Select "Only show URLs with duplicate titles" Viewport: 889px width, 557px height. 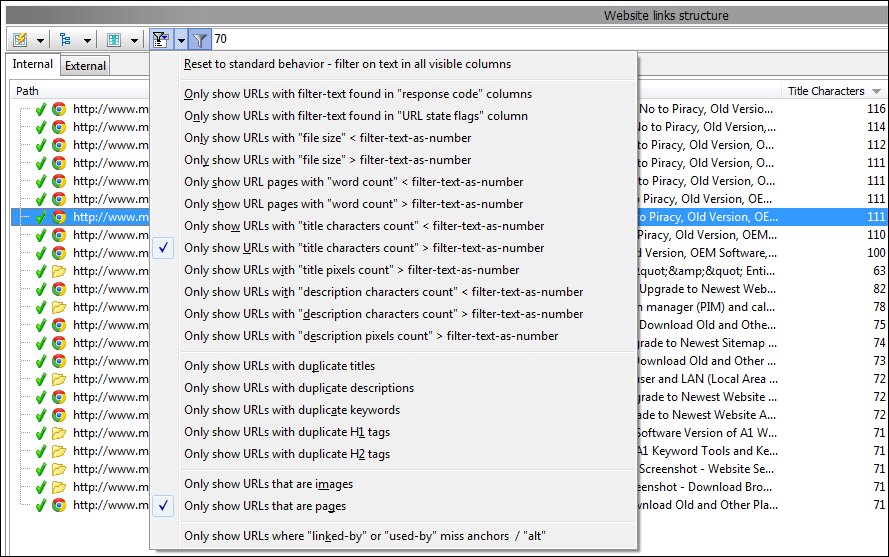[279, 366]
